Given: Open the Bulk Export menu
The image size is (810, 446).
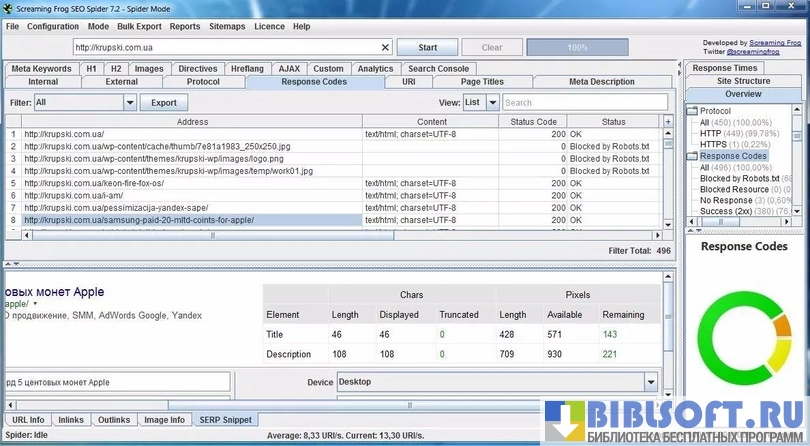Looking at the screenshot, I should (139, 26).
